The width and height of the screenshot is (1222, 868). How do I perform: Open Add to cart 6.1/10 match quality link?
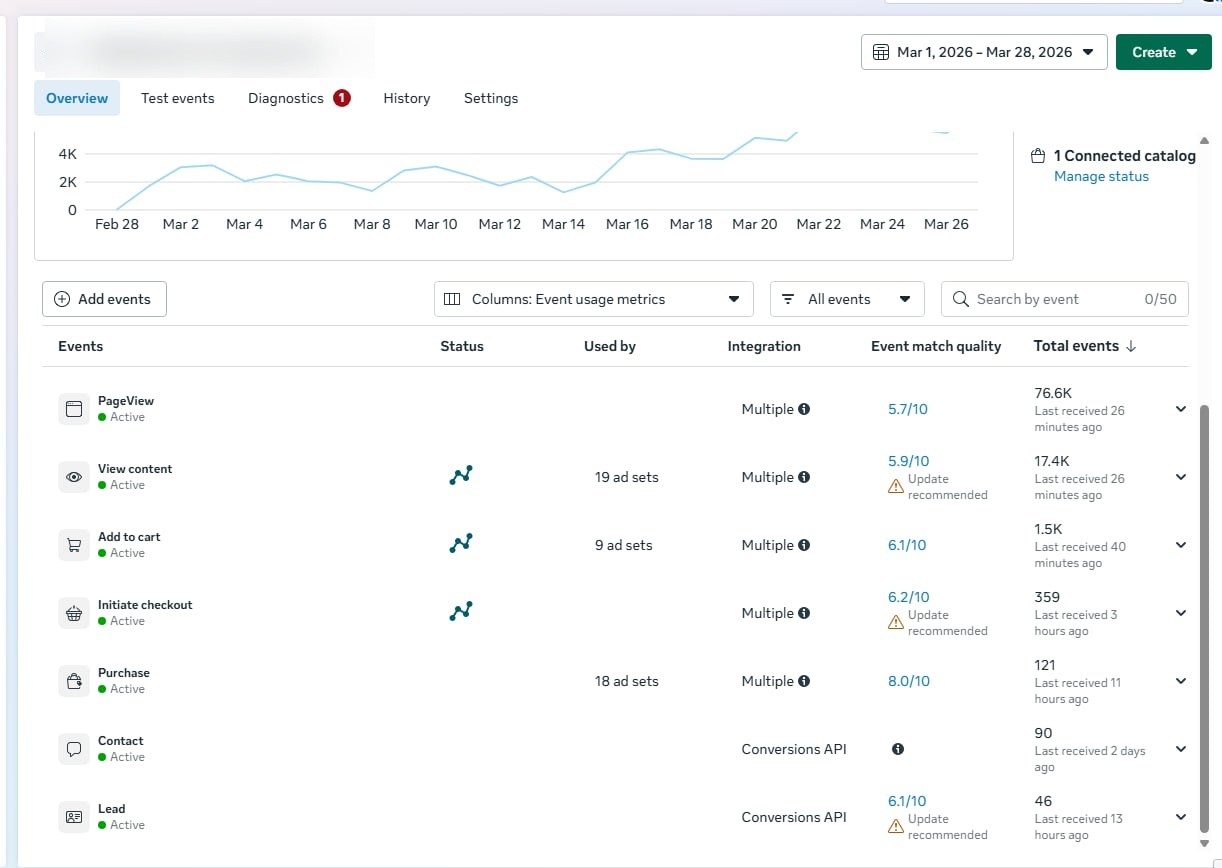[x=907, y=545]
